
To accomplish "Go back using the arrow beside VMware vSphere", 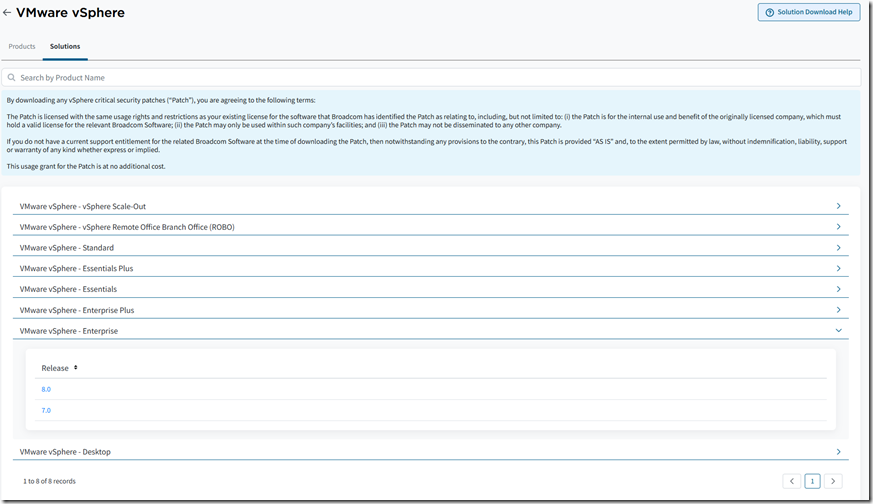I will (7, 12).
